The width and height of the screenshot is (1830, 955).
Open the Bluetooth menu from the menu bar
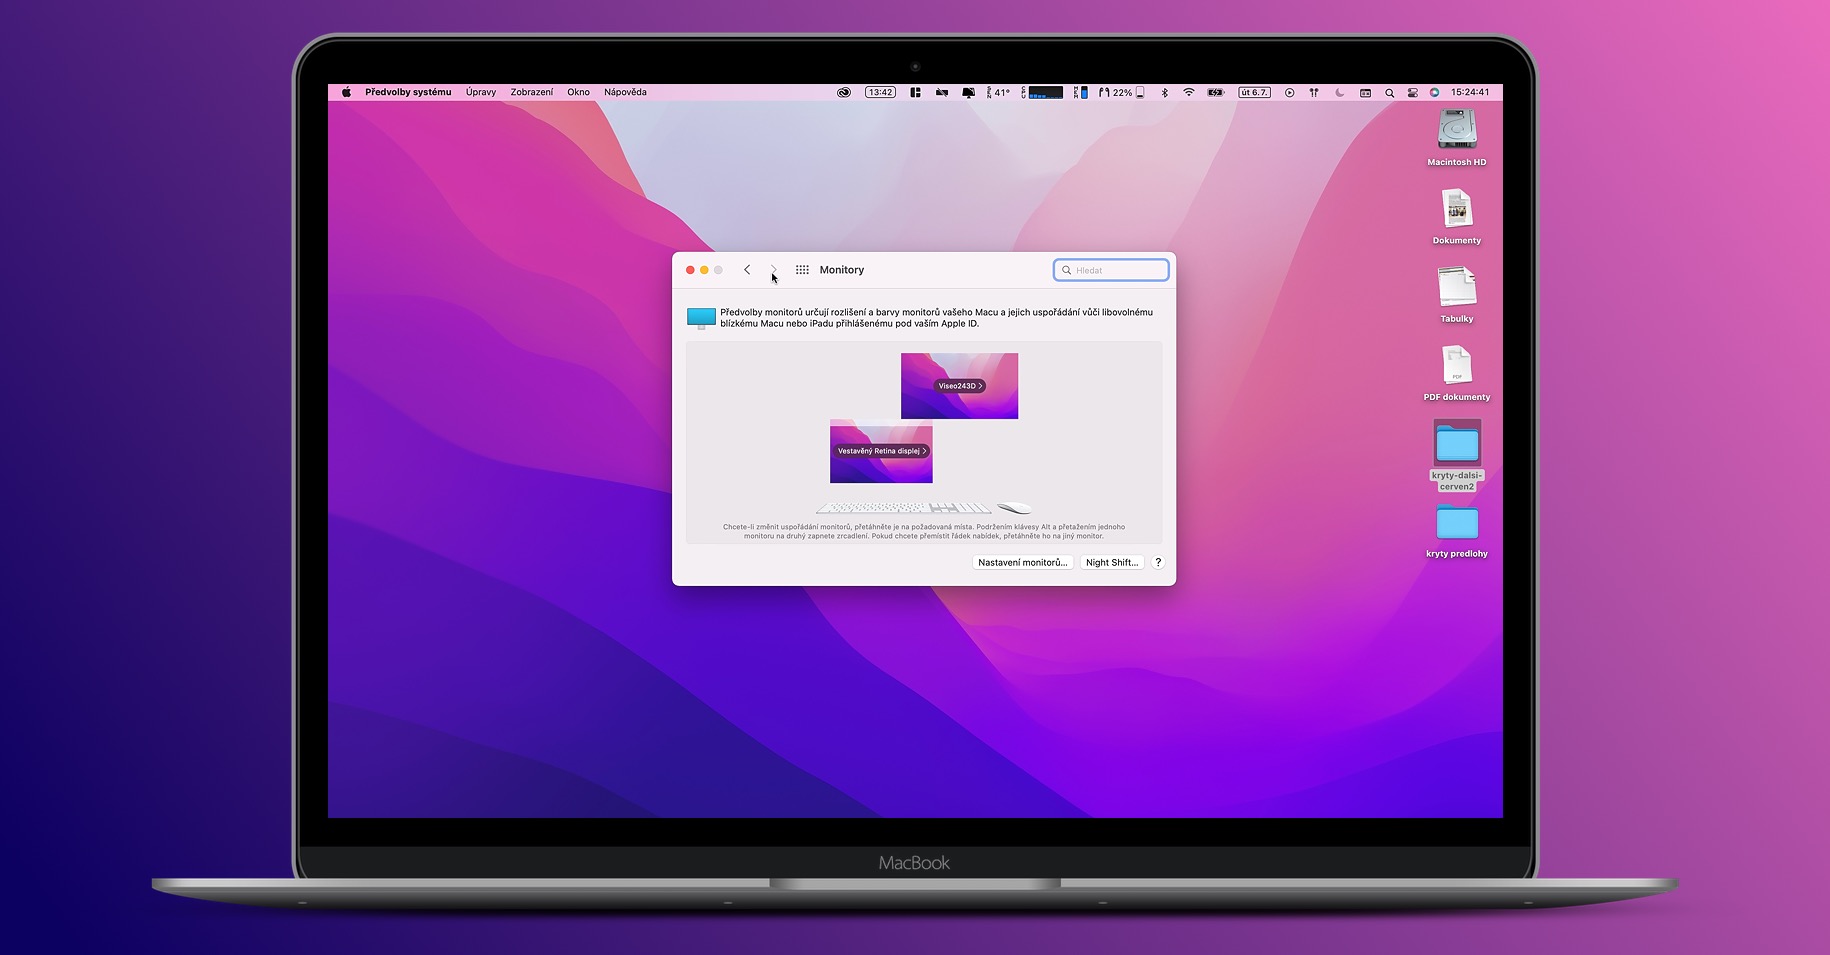[x=1164, y=91]
